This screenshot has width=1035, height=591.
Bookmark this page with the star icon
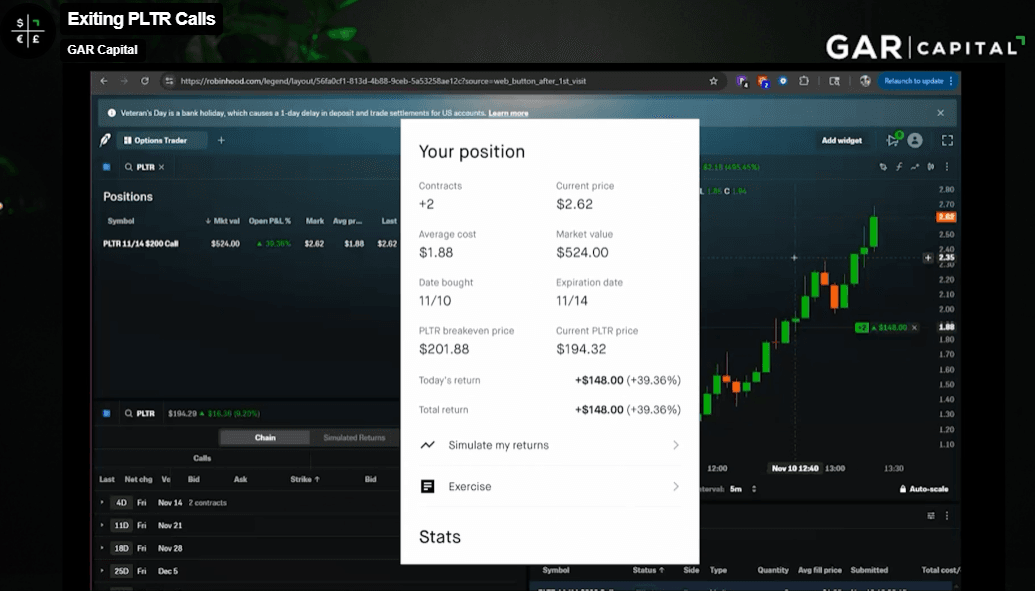tap(714, 81)
